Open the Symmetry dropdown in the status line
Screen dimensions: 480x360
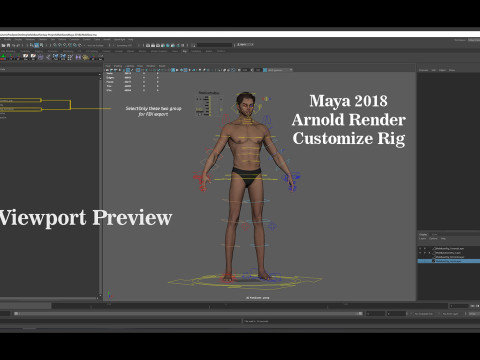pyautogui.click(x=124, y=45)
